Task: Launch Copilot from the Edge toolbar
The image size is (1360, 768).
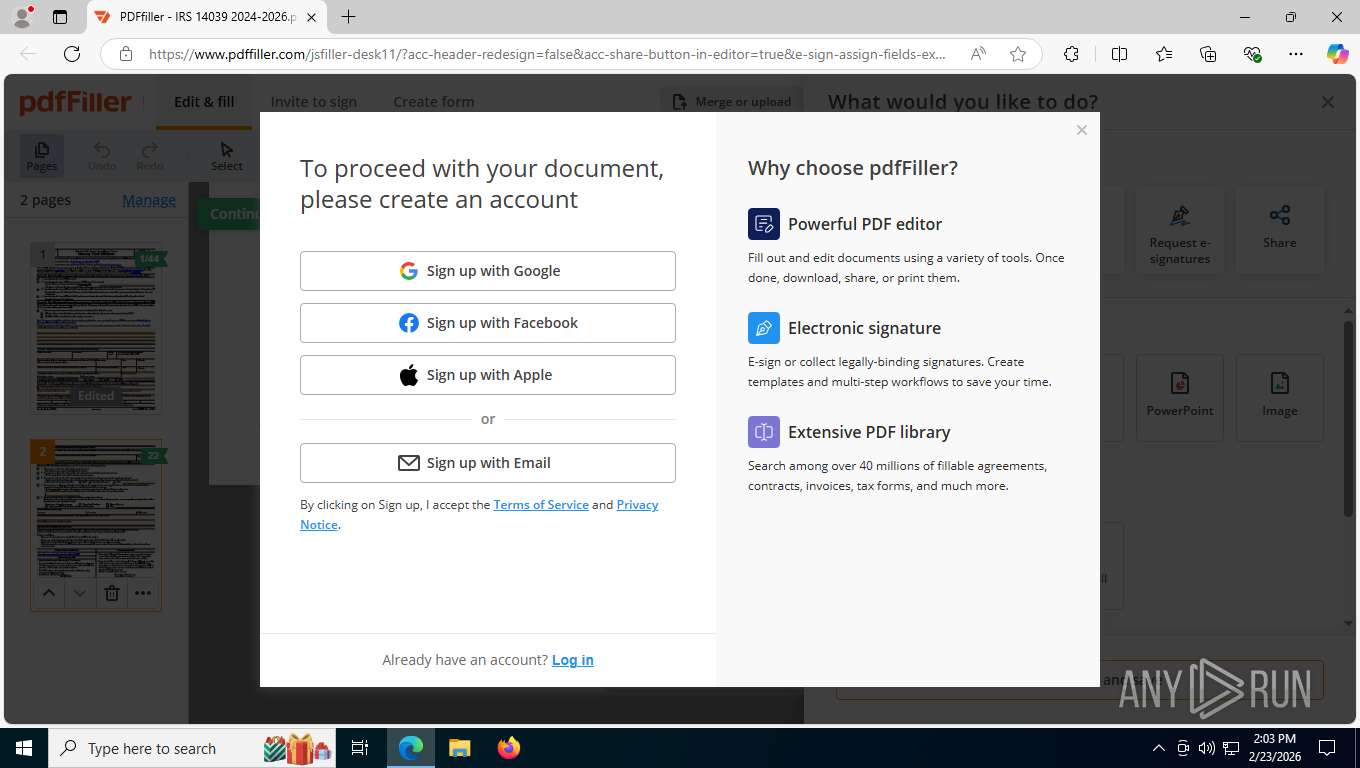Action: coord(1338,54)
